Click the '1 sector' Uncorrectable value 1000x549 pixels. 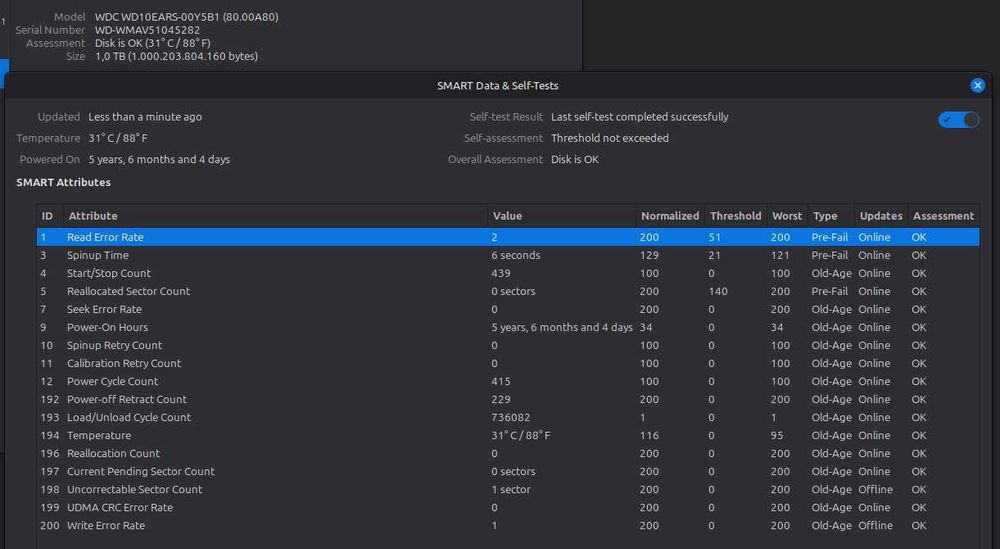(511, 489)
